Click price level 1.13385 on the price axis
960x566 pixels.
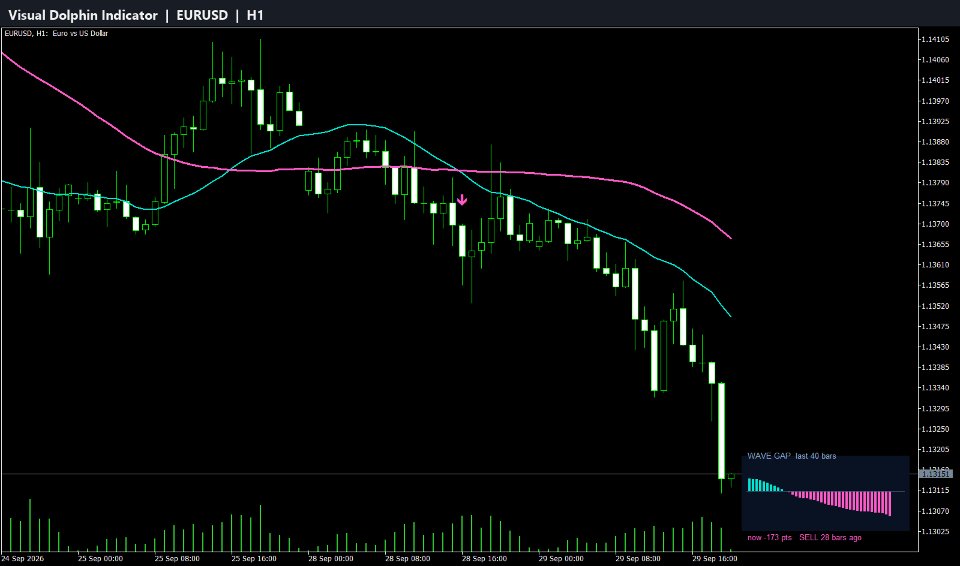click(x=934, y=368)
